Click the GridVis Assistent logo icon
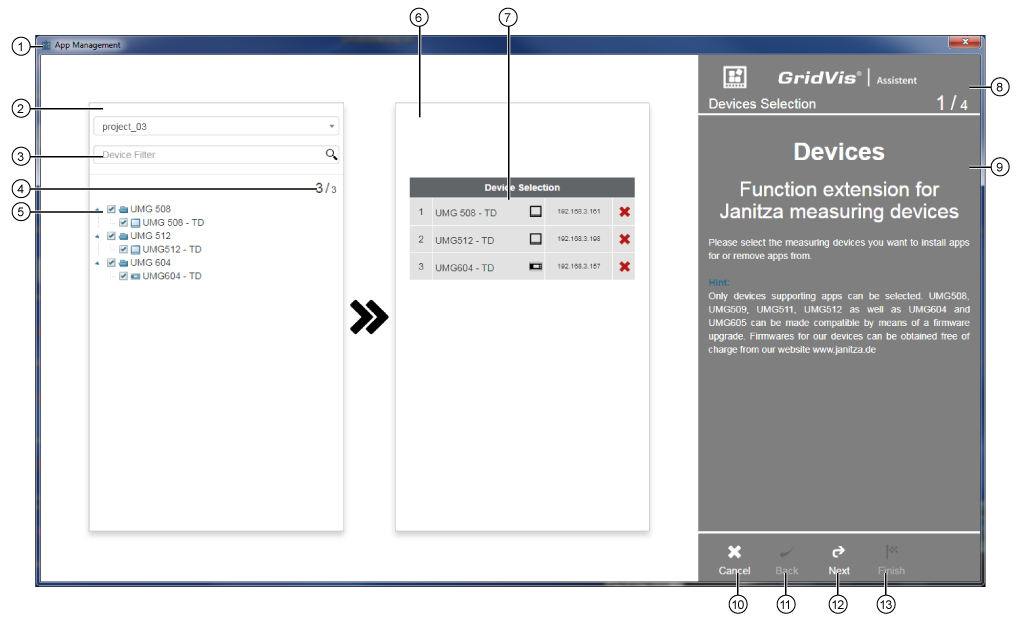Image resolution: width=1024 pixels, height=625 pixels. pos(735,76)
